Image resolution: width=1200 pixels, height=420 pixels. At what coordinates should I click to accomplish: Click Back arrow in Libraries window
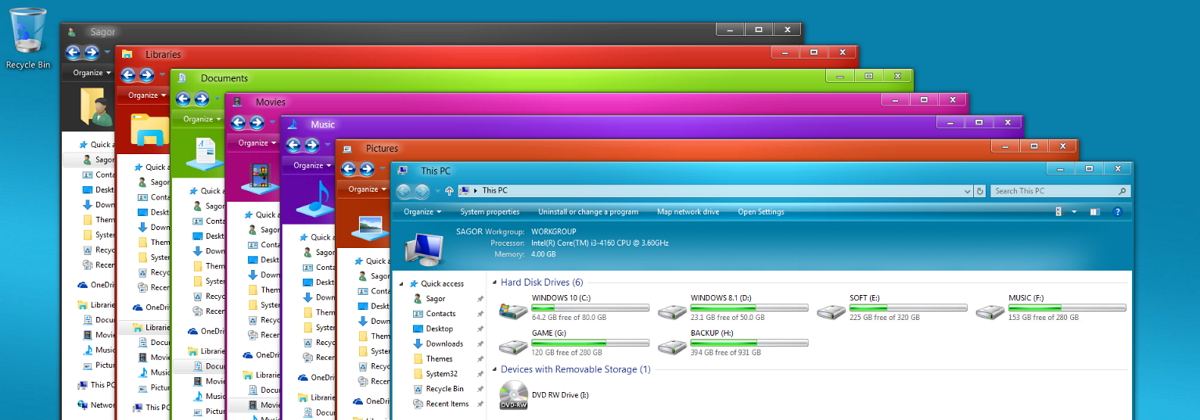click(x=128, y=74)
